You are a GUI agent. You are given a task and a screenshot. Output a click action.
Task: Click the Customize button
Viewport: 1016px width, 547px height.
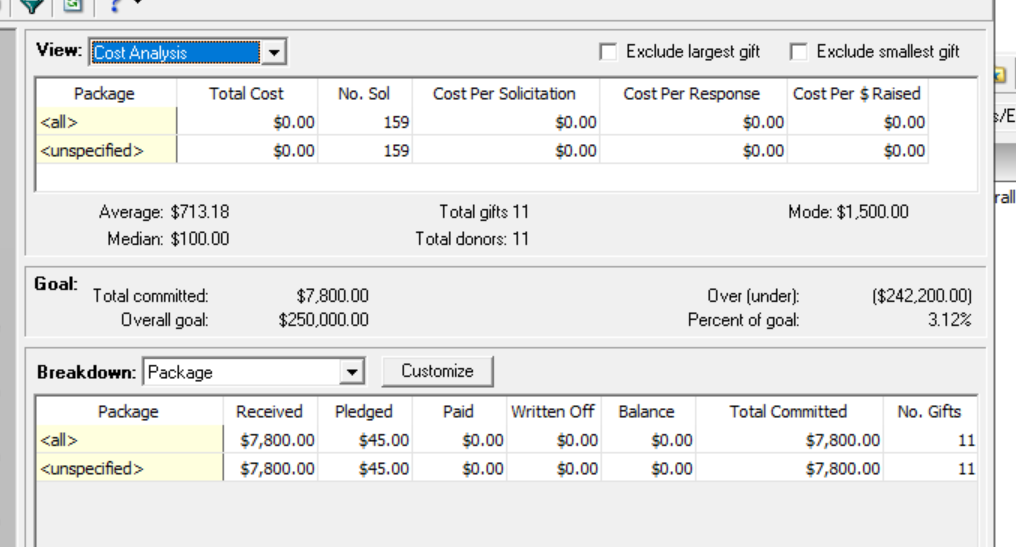[x=437, y=371]
